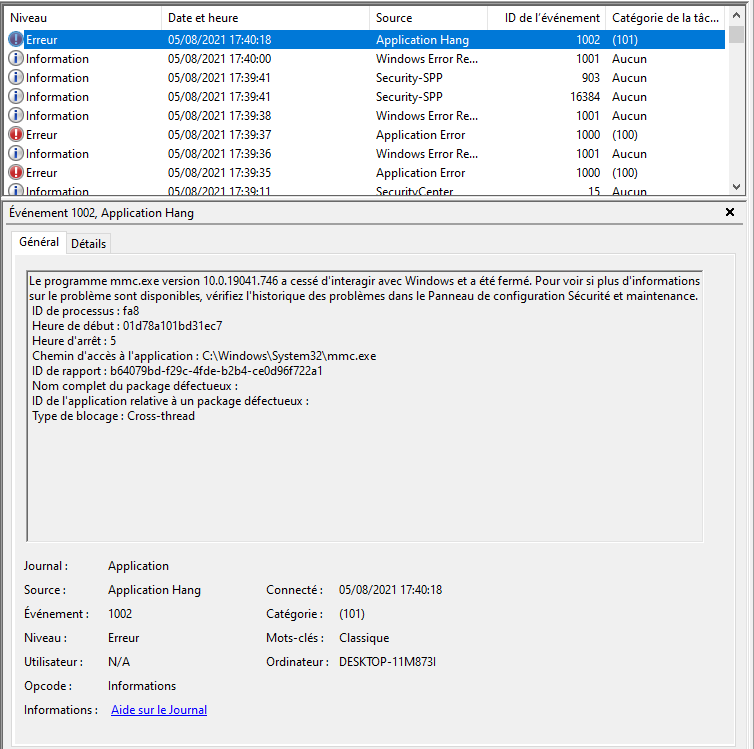Click the Utilisateur value N/A
This screenshot has height=749, width=754.
click(x=119, y=662)
